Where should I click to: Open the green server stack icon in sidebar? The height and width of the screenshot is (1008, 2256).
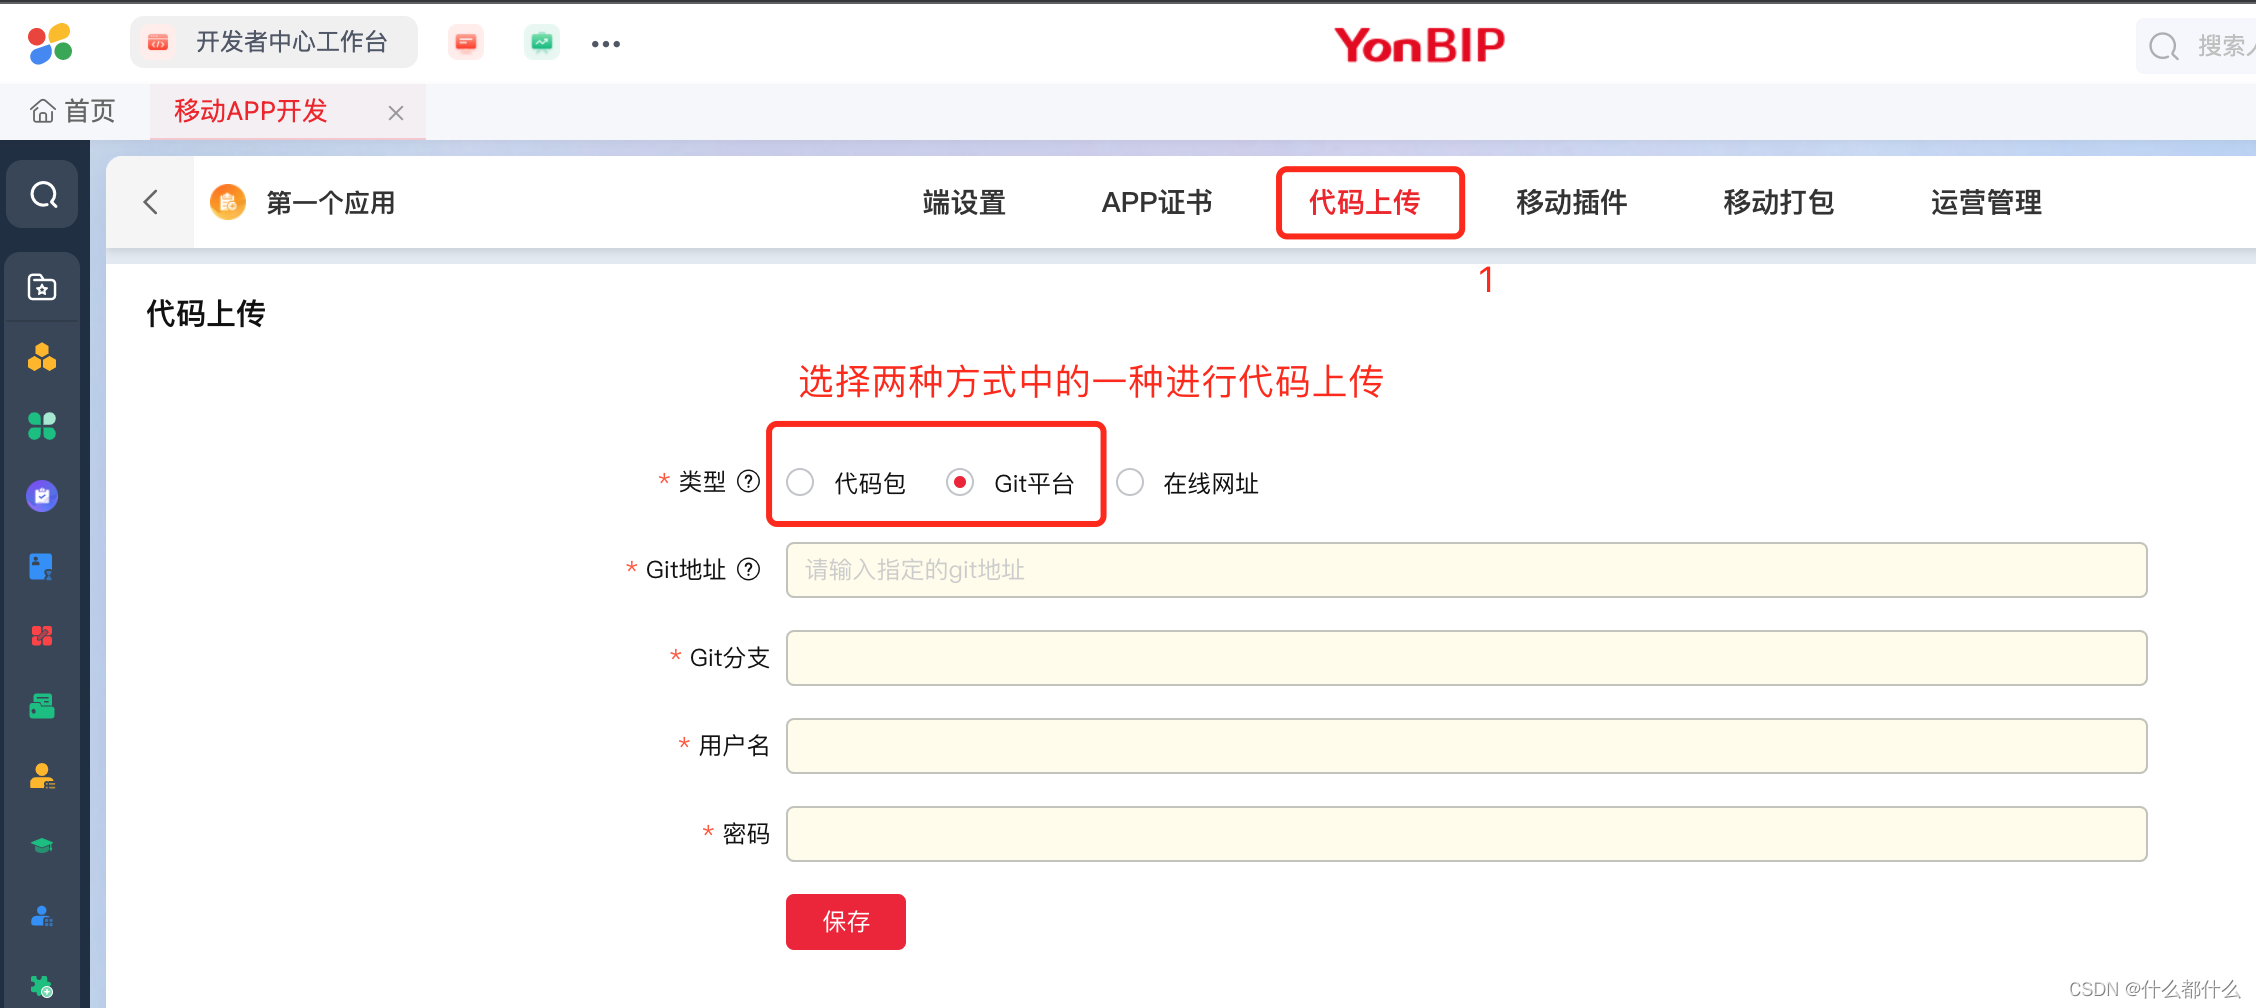click(x=42, y=706)
